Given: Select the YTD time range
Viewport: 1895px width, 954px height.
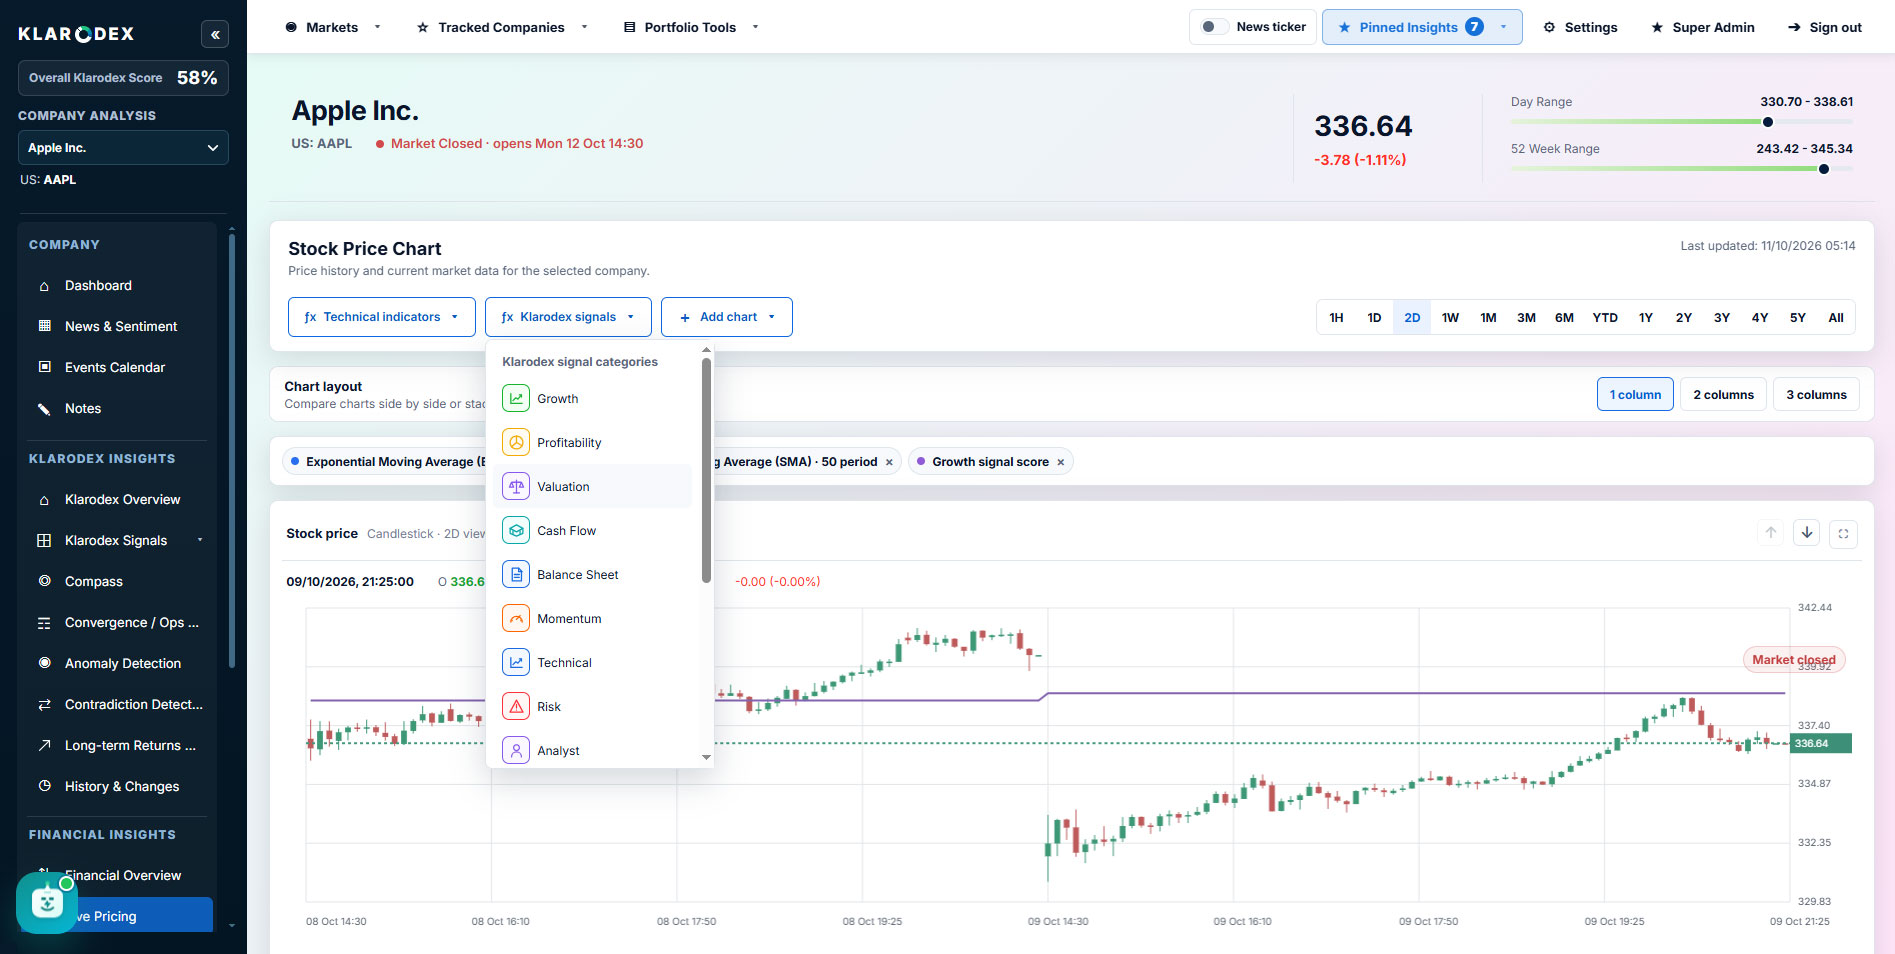Looking at the screenshot, I should tap(1605, 317).
